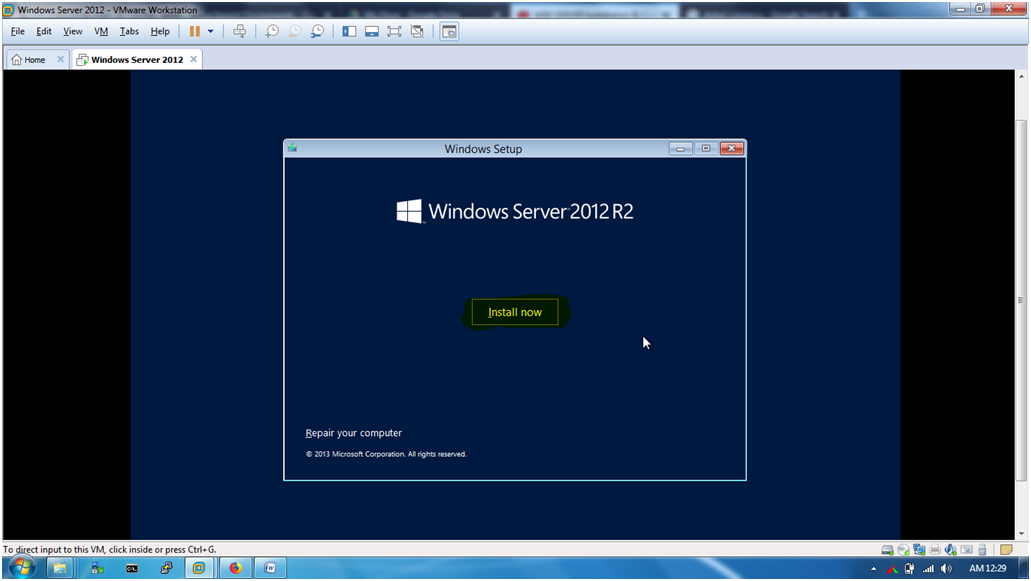Click the camera device status icon

[967, 549]
